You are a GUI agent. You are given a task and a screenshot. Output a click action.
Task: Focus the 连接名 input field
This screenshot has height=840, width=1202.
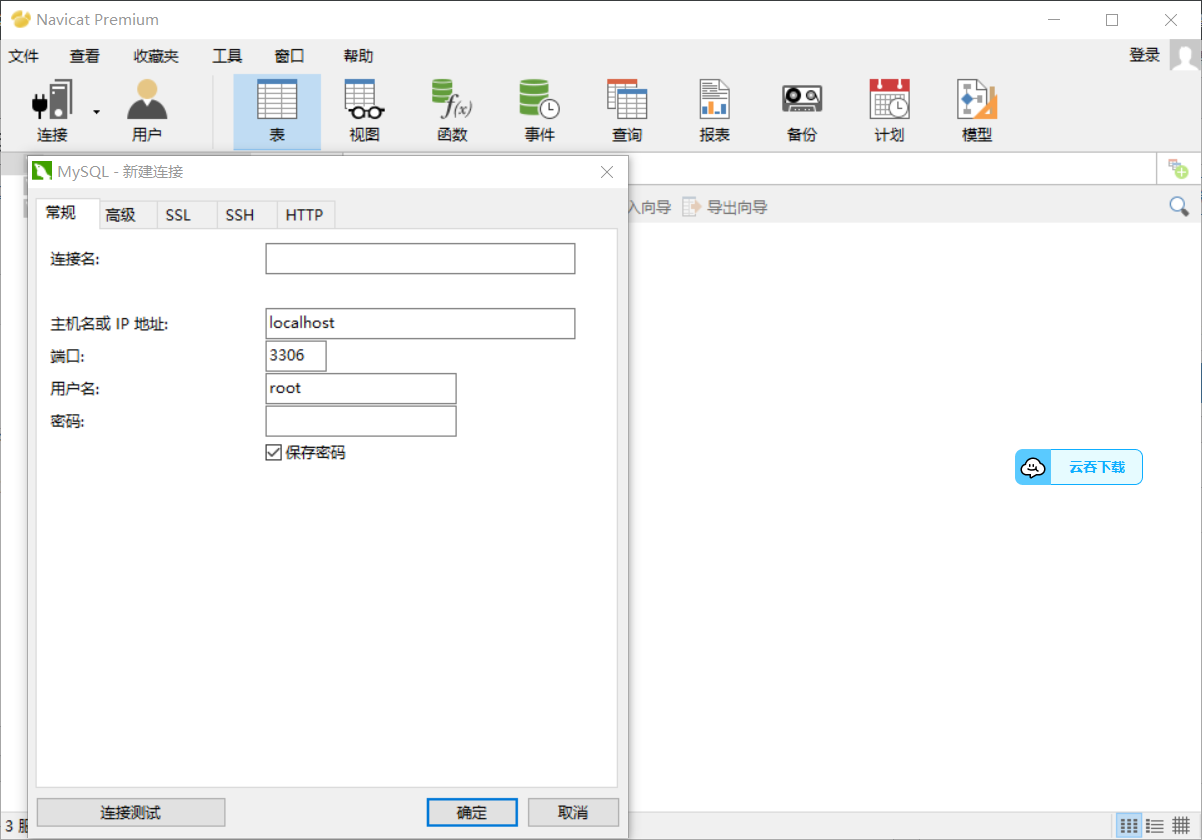421,258
